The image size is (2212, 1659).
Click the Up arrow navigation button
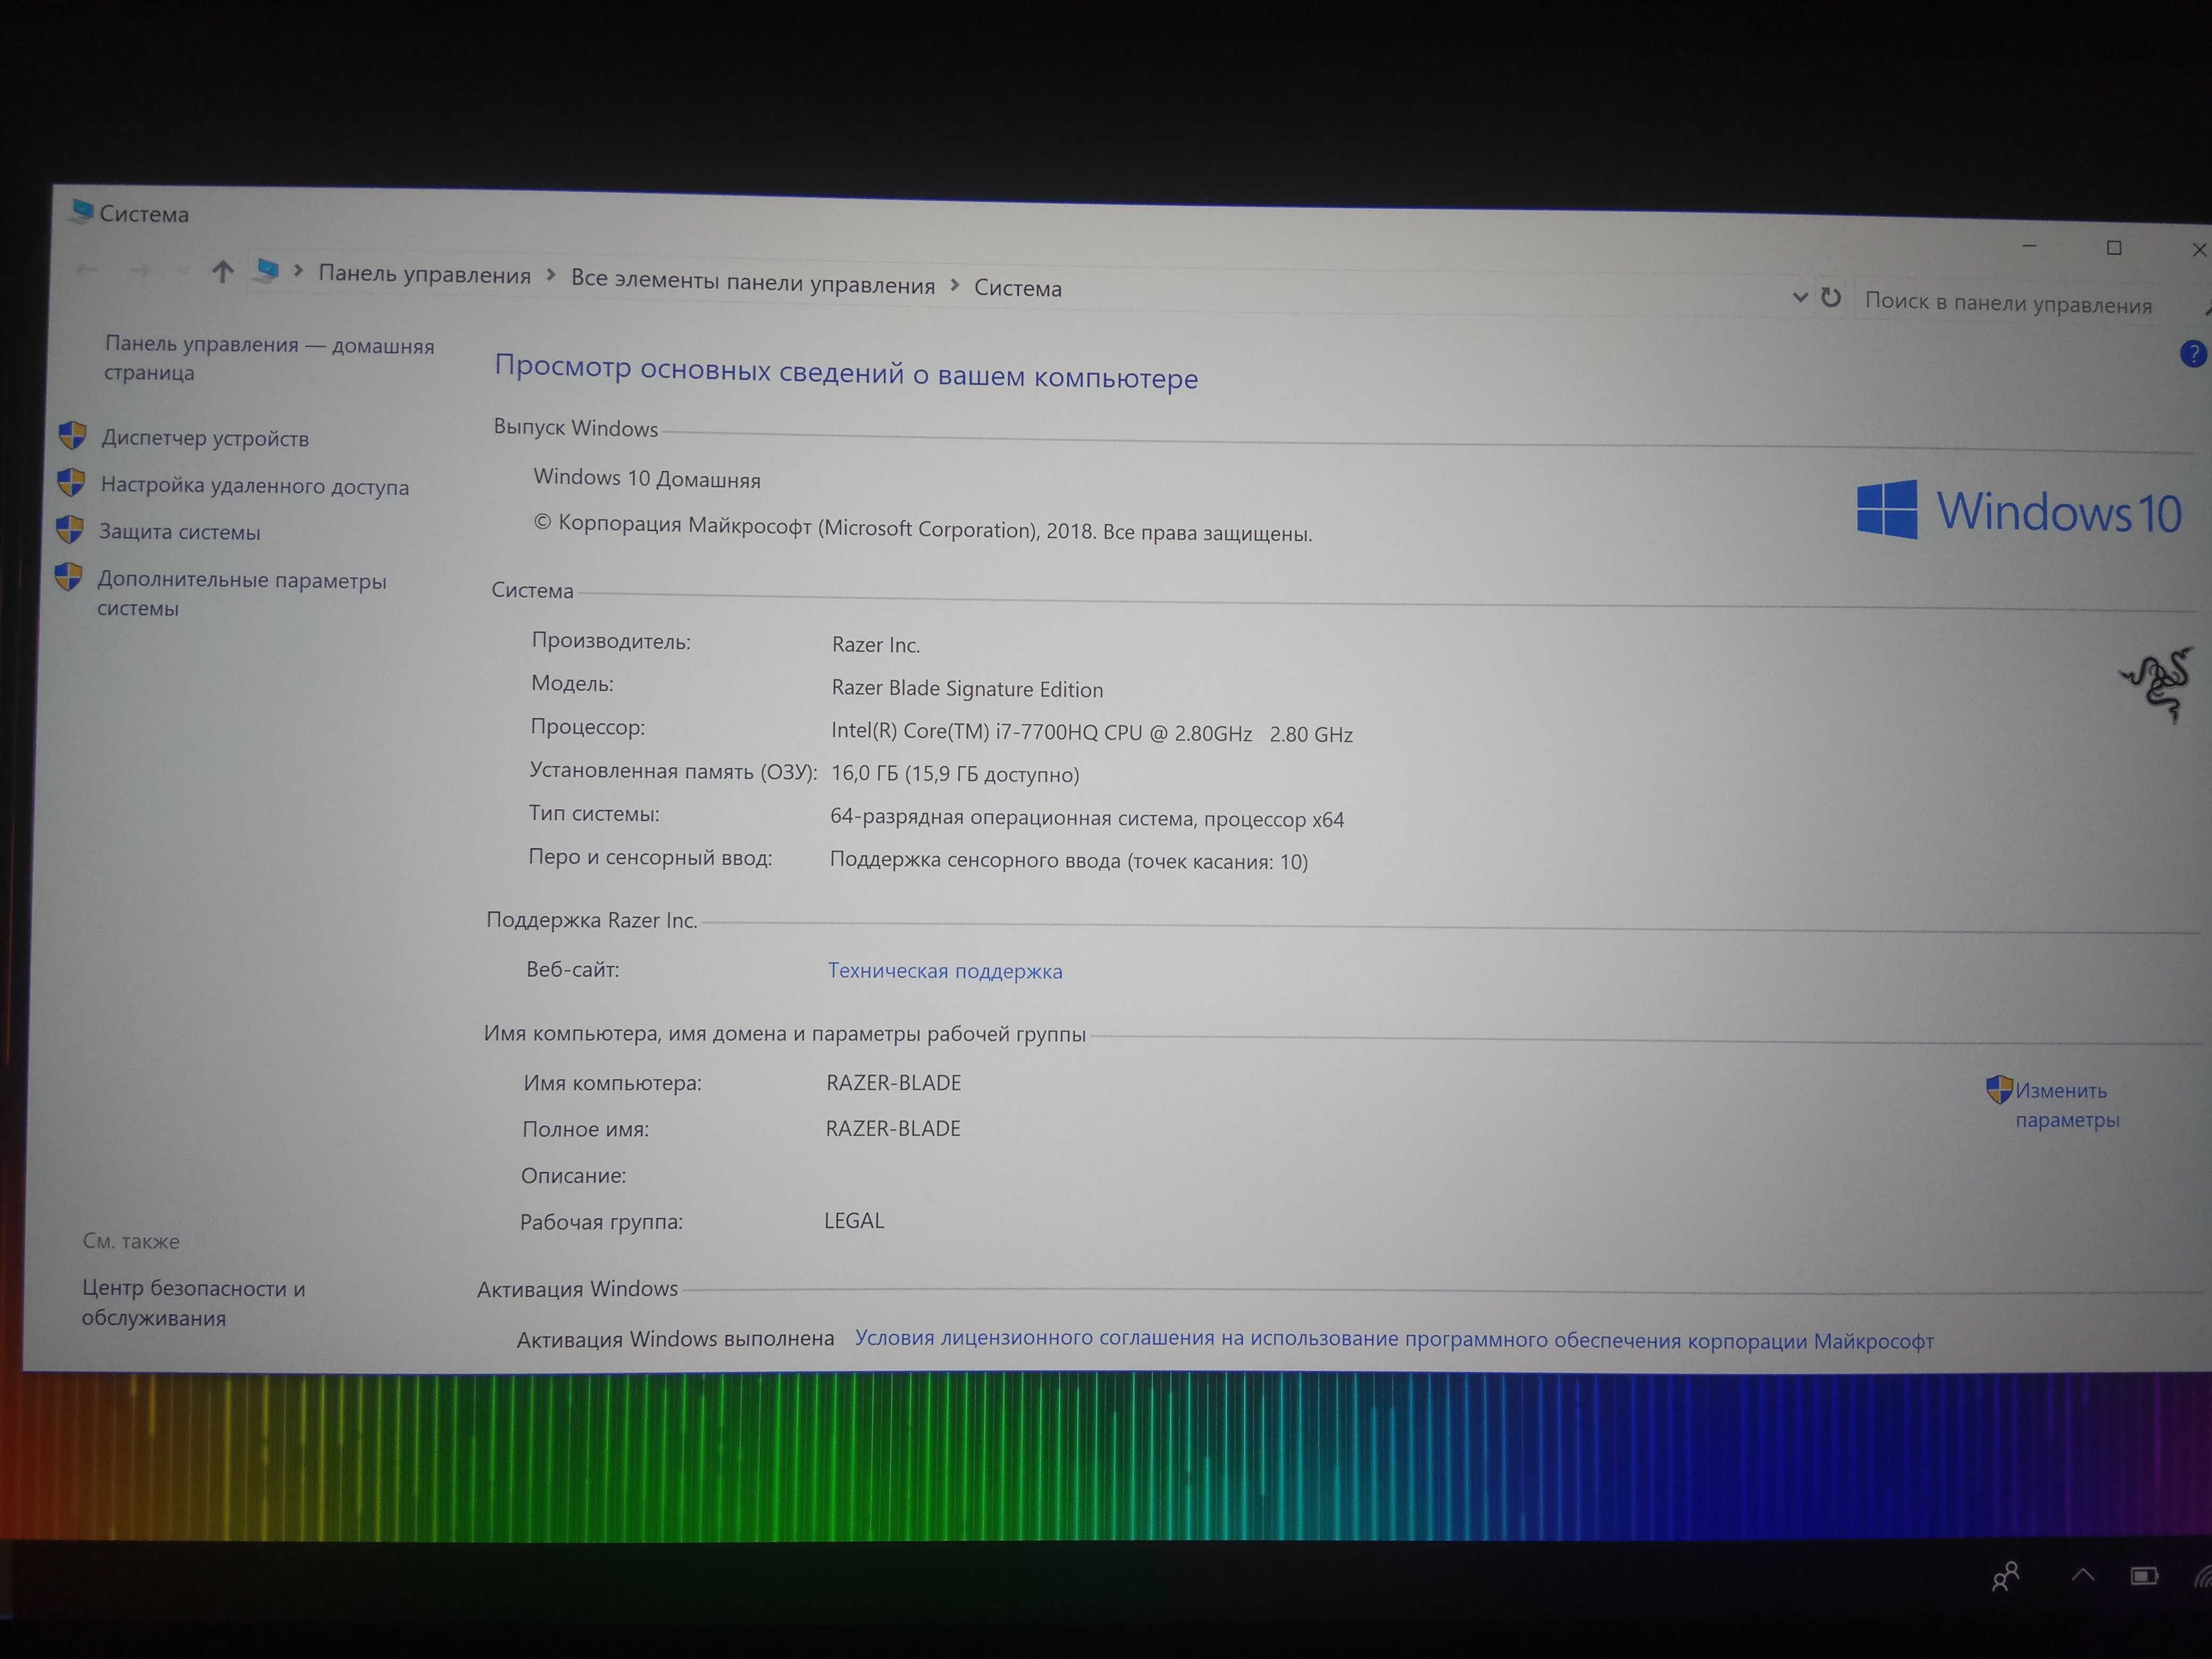[222, 271]
